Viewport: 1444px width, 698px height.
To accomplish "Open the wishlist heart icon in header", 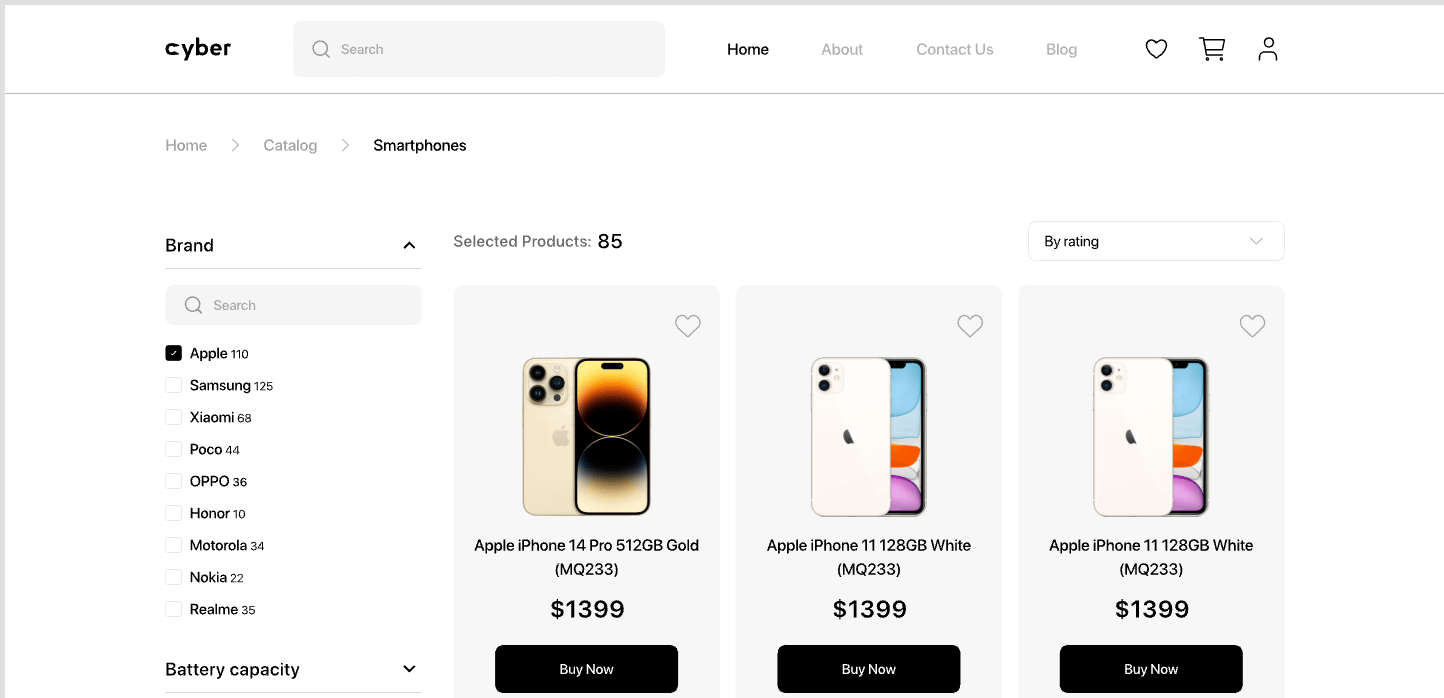I will [x=1156, y=49].
